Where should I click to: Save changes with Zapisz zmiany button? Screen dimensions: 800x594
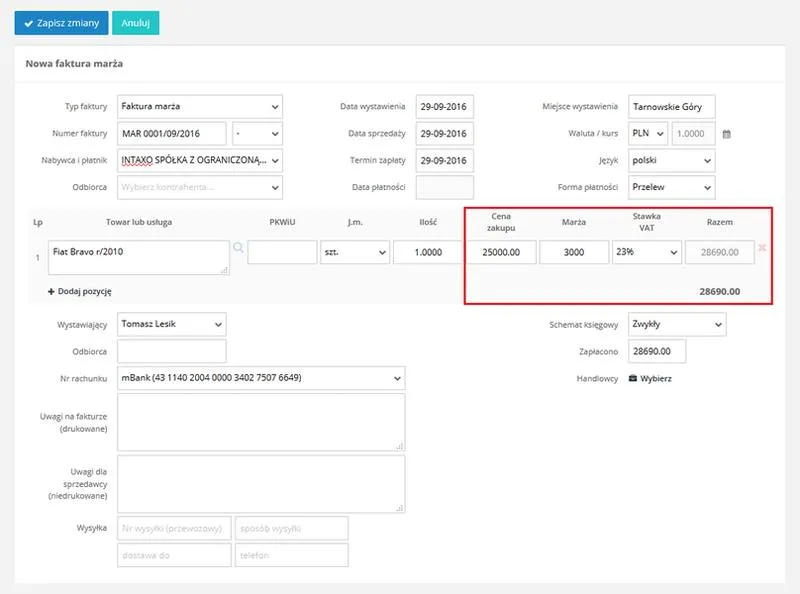[x=61, y=23]
